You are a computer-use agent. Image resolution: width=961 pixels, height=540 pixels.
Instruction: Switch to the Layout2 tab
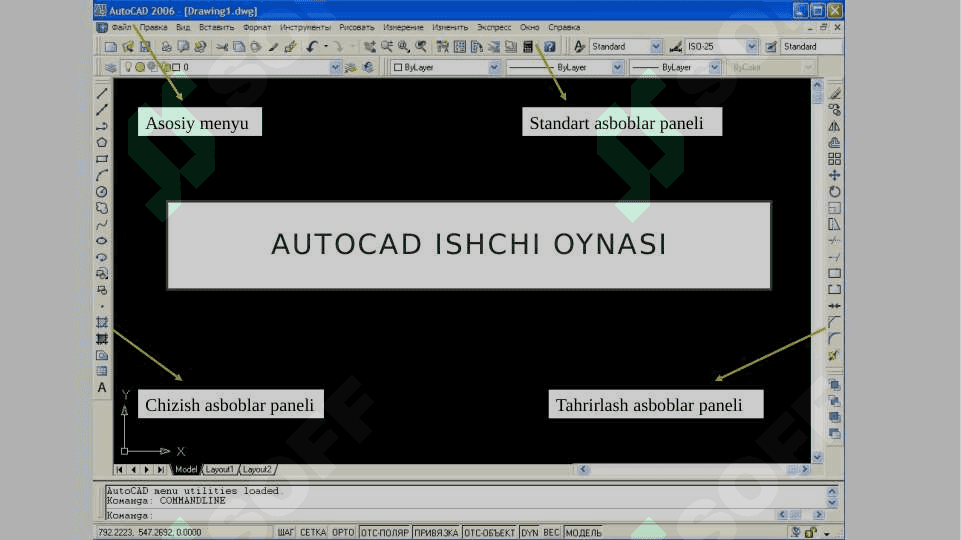click(257, 470)
